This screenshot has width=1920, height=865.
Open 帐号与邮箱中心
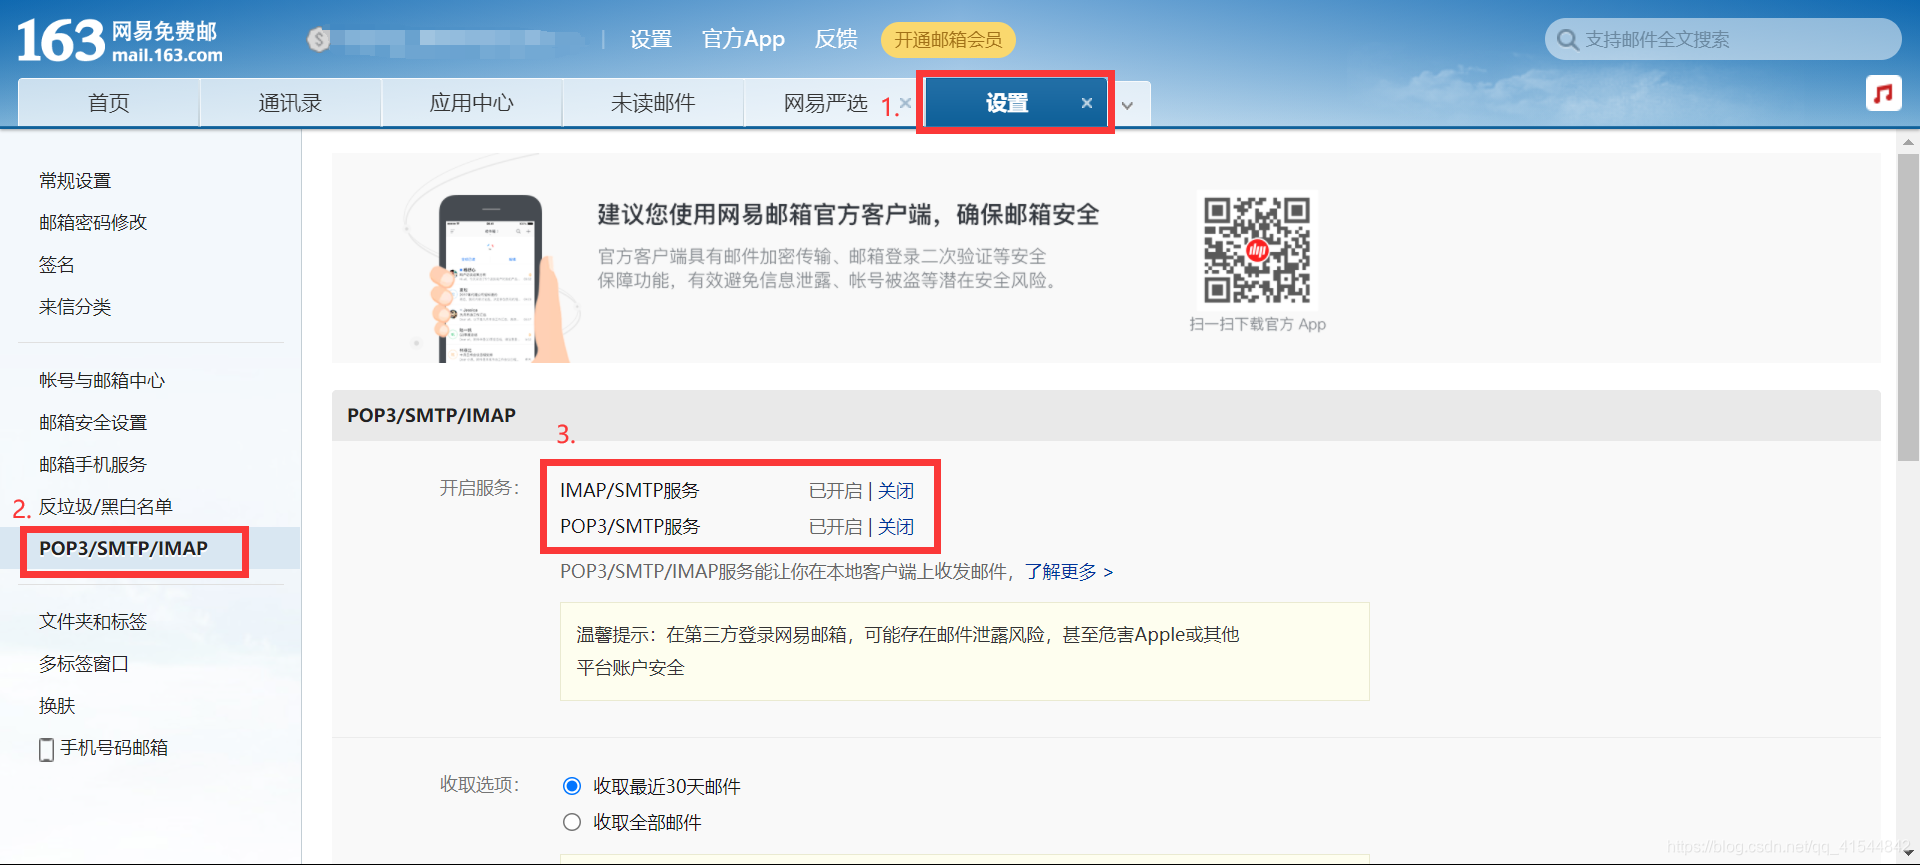tap(102, 381)
